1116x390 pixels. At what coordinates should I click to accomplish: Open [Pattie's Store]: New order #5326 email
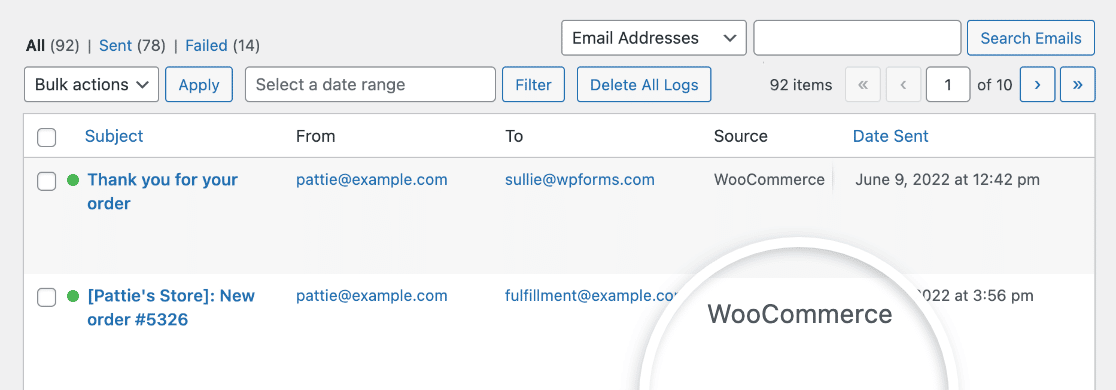click(171, 307)
